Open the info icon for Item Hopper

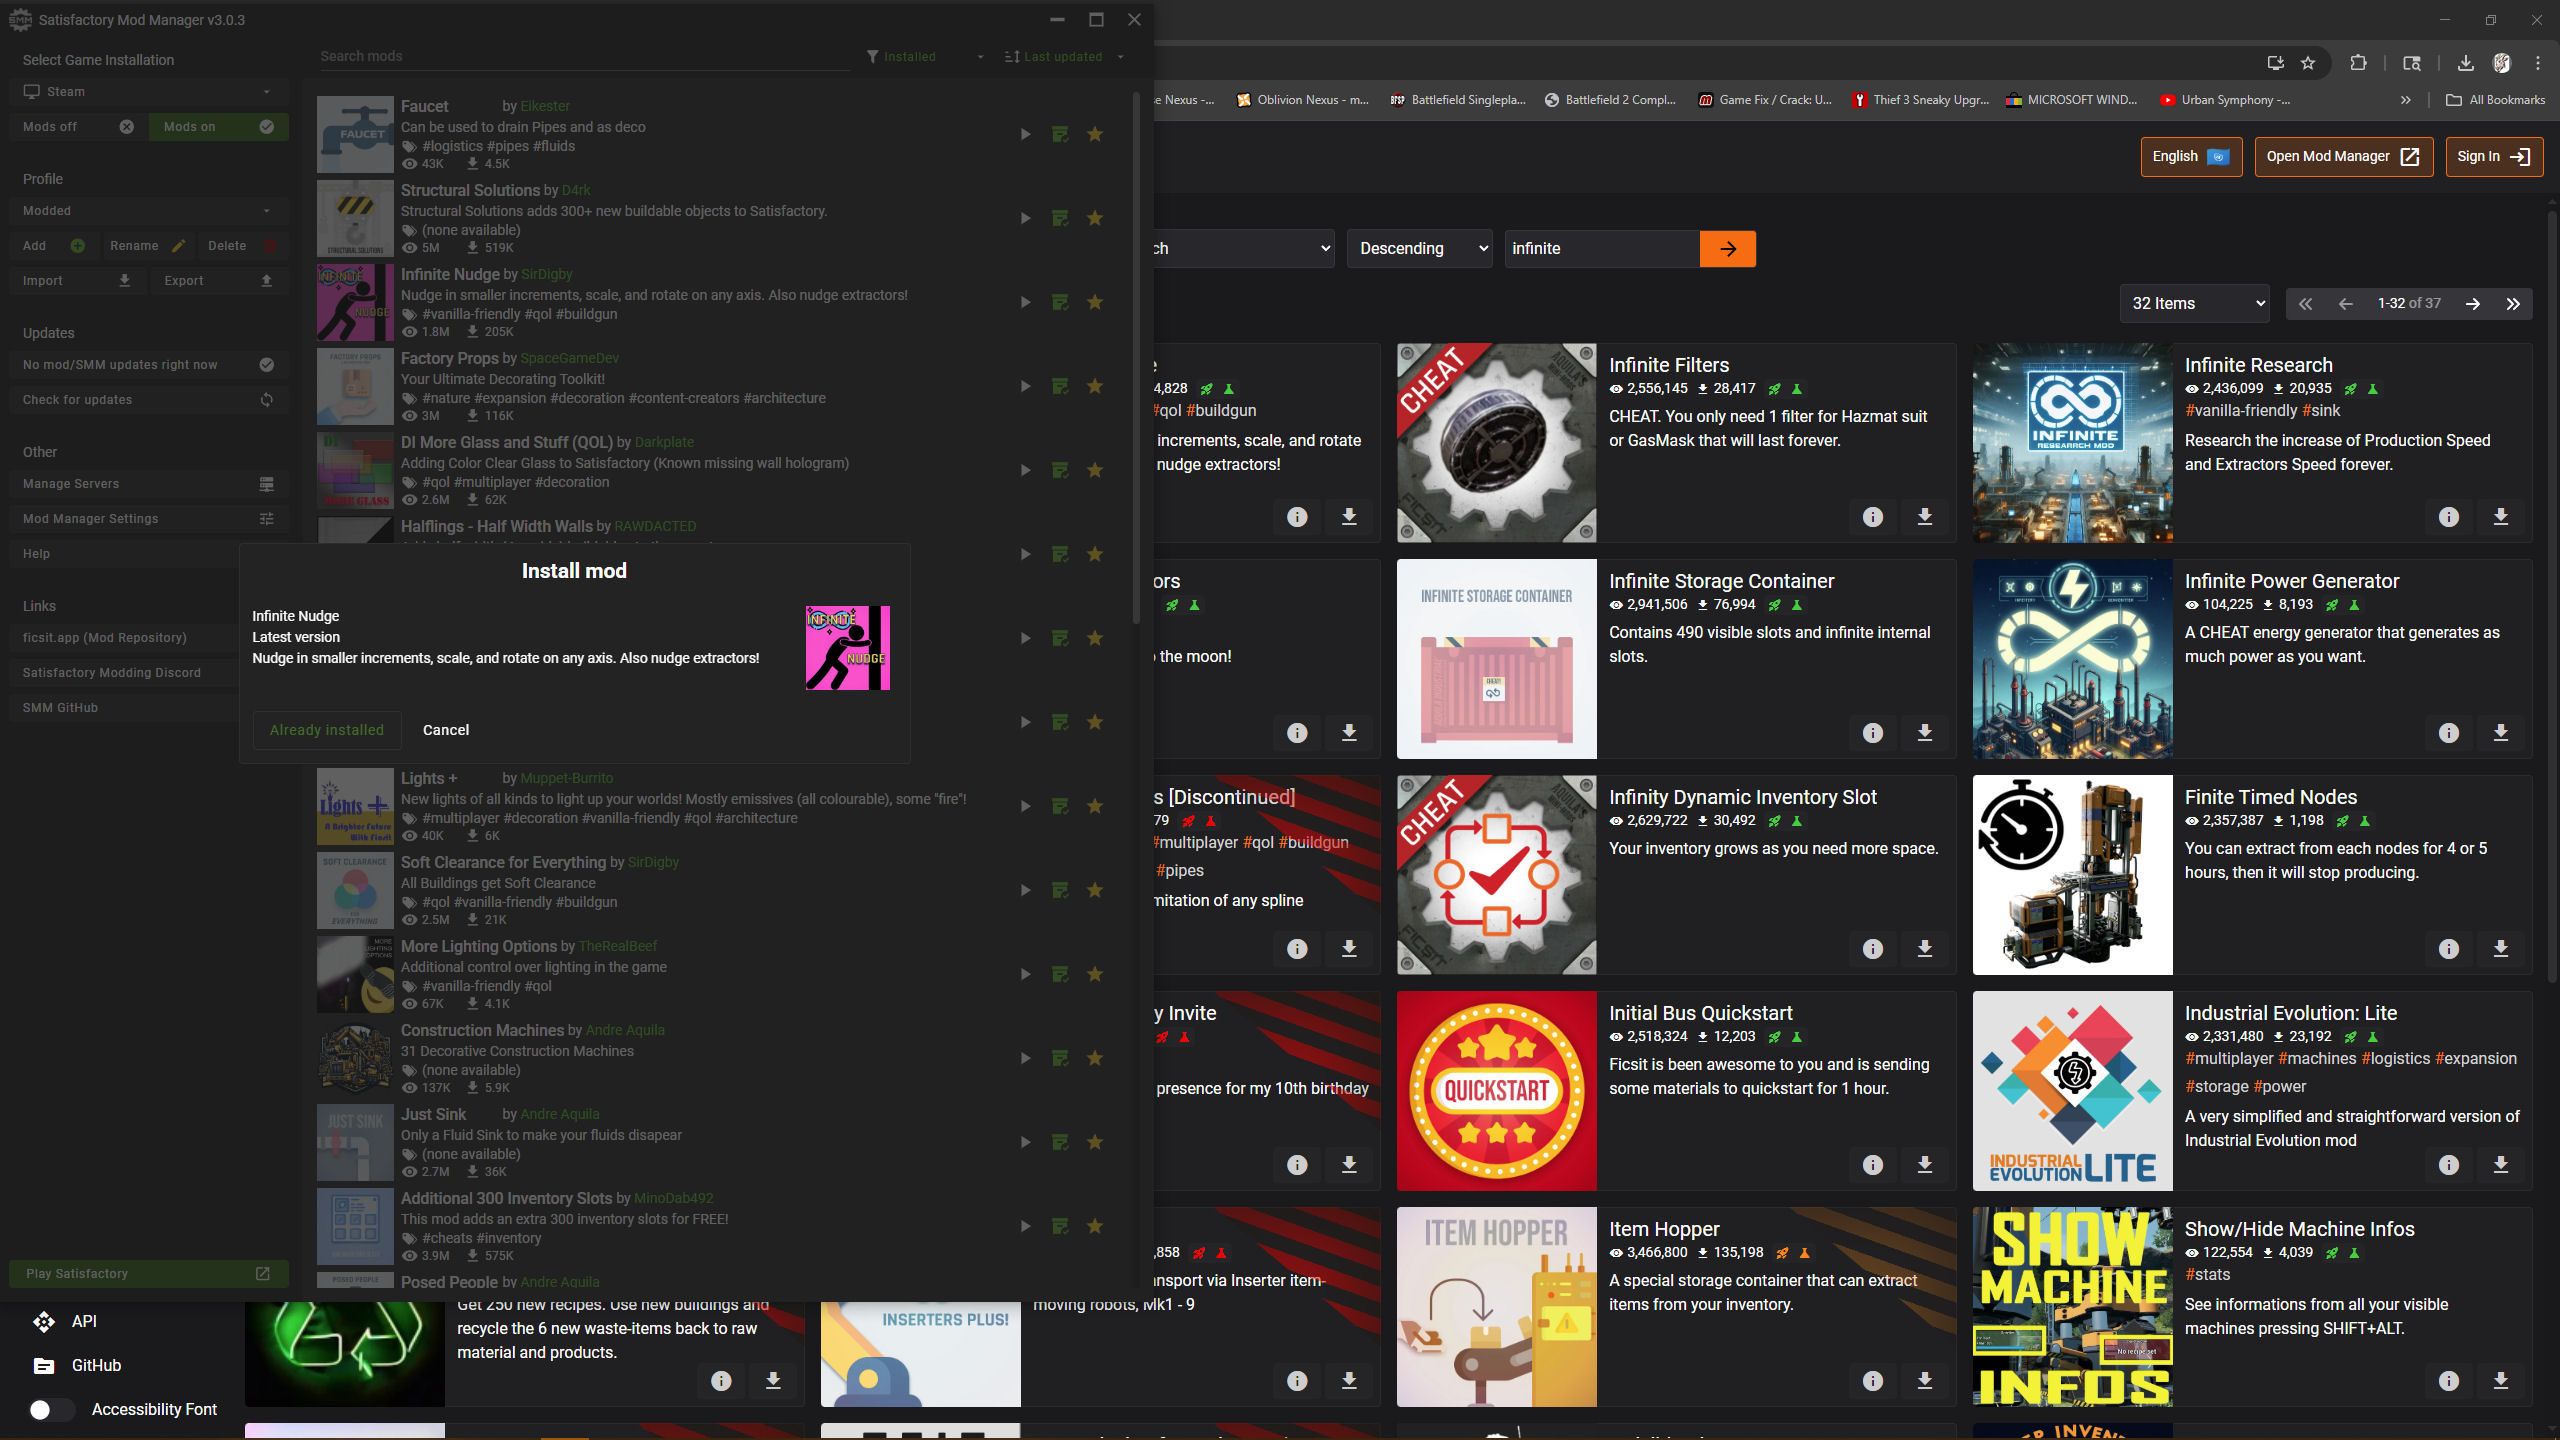(x=1873, y=1381)
